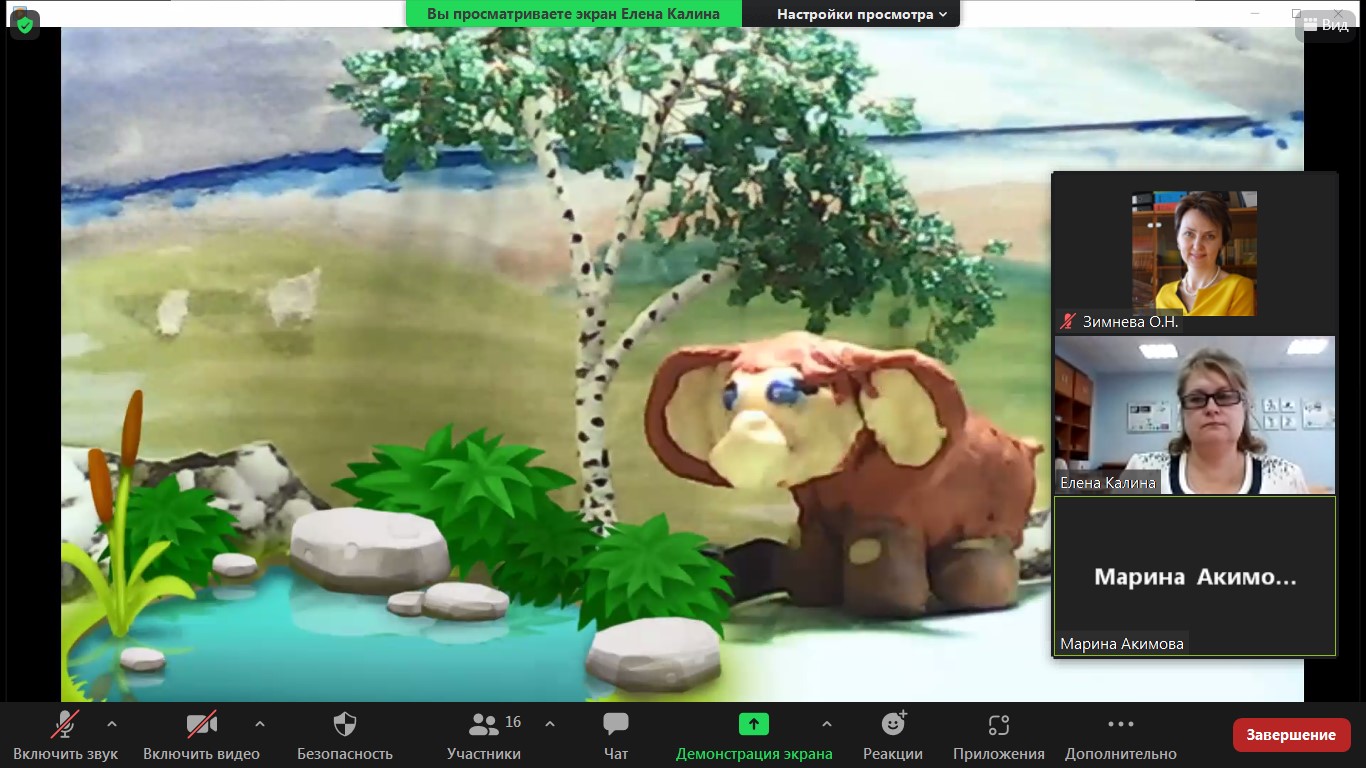Click the green encryption shield icon
The width and height of the screenshot is (1366, 768).
25,25
